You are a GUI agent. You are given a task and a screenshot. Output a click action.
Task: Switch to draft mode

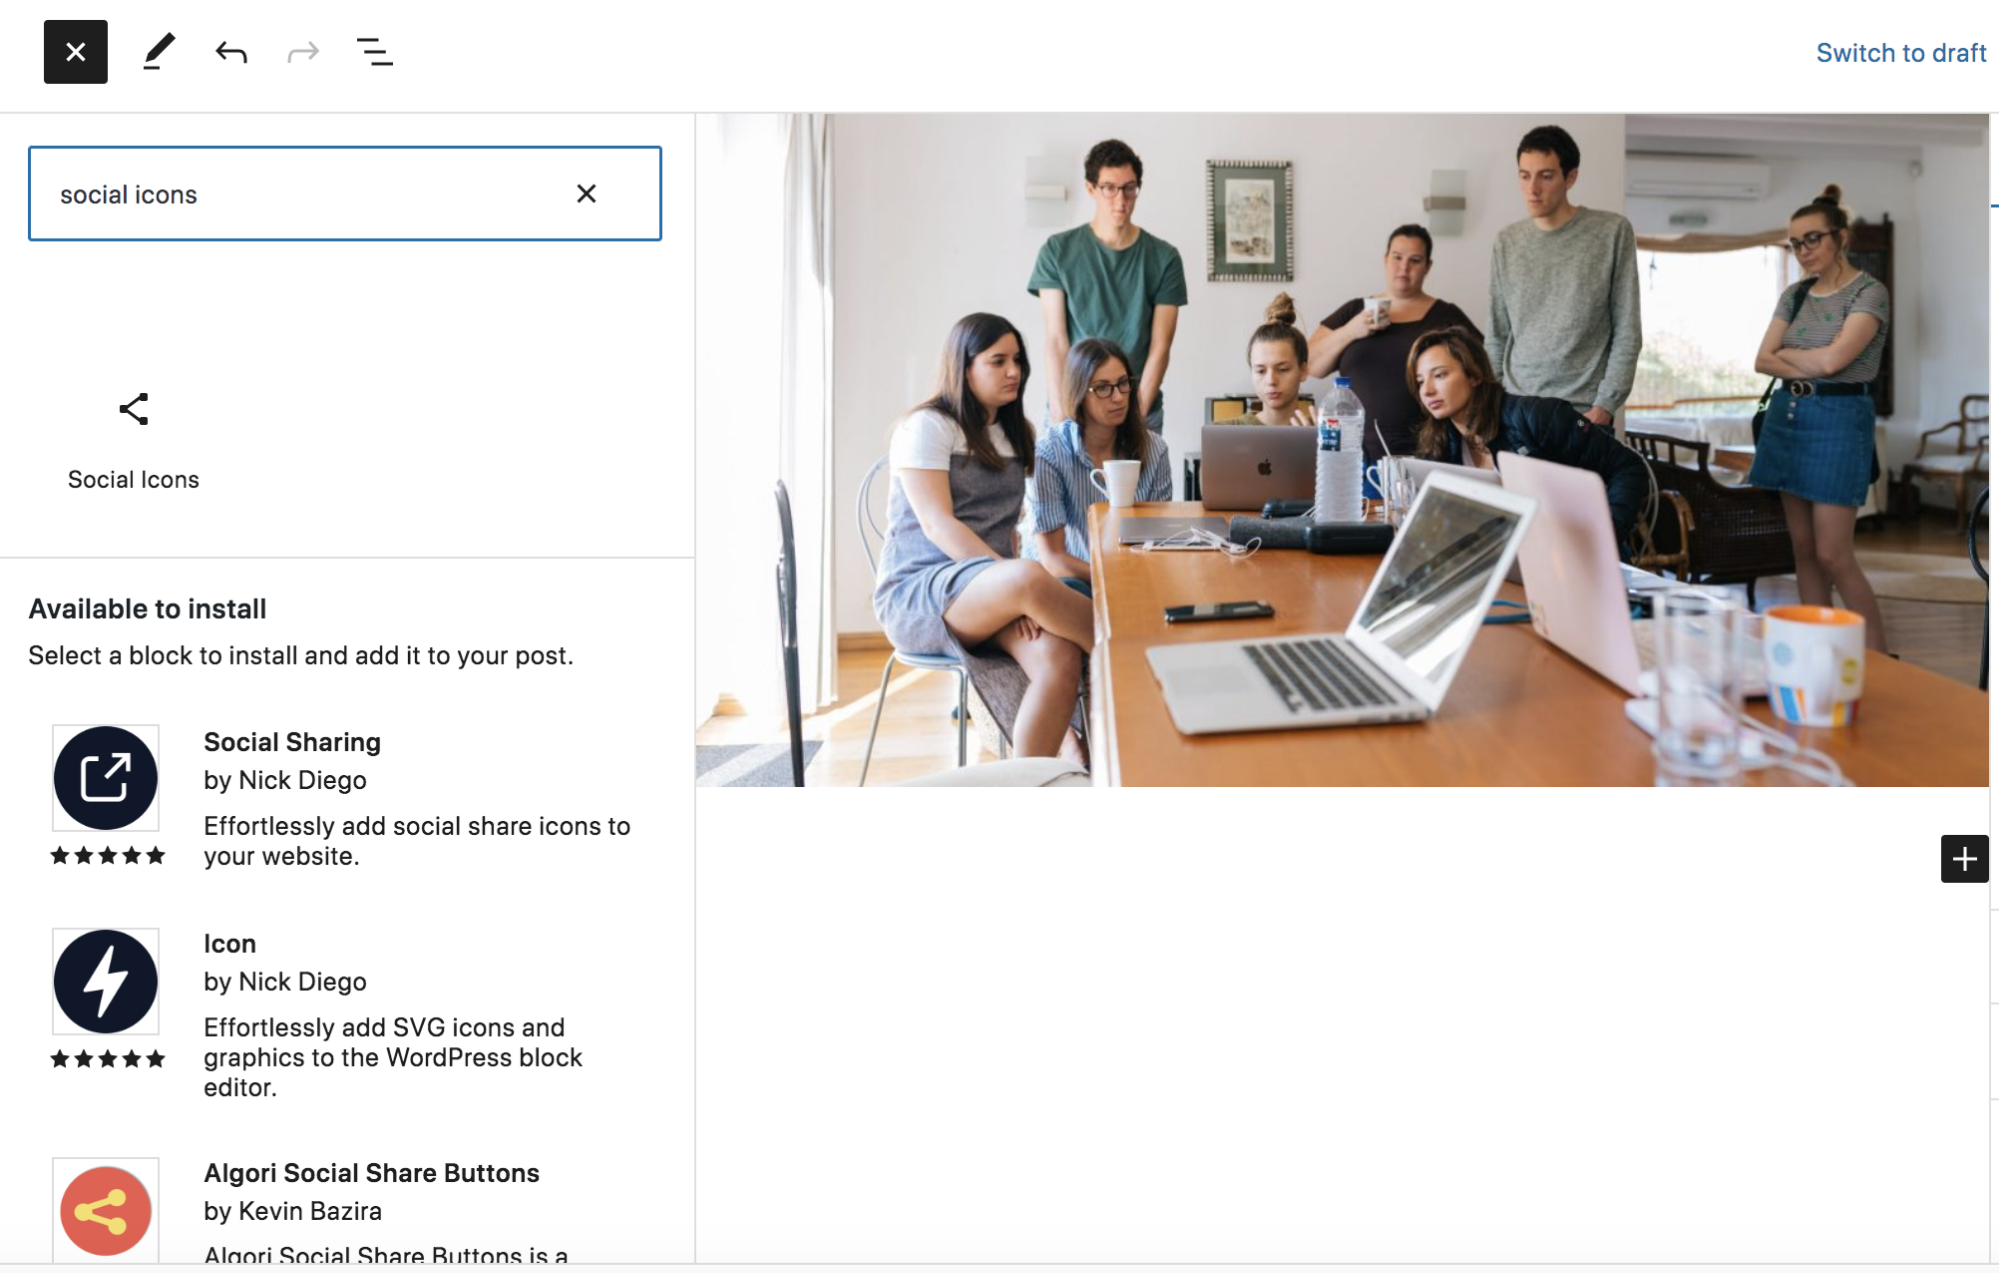tap(1898, 52)
